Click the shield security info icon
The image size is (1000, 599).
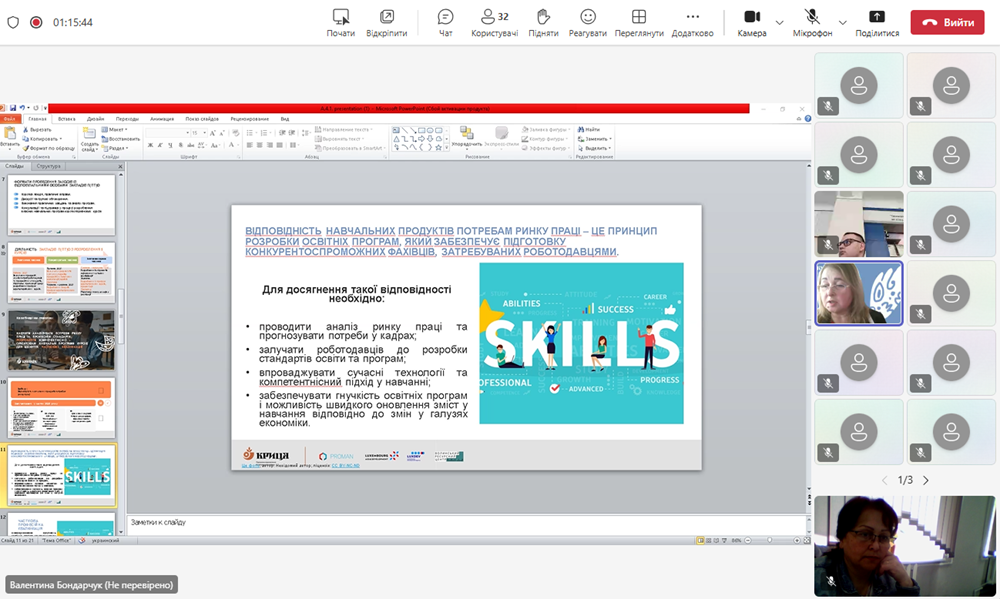tap(13, 22)
